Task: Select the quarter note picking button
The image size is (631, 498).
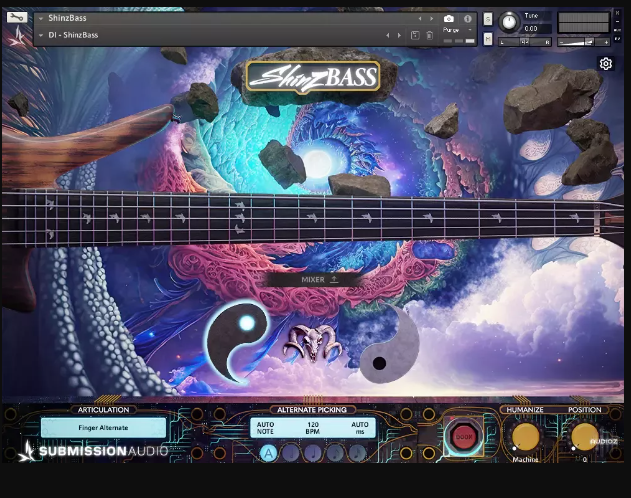Action: 313,453
